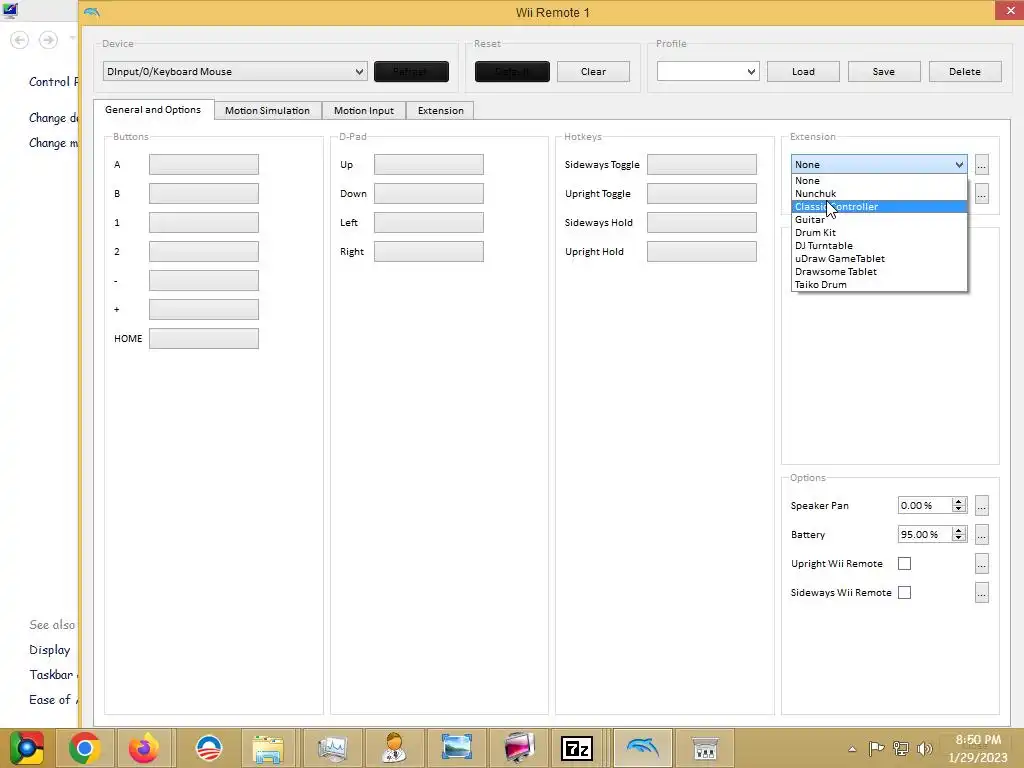Select None from the extension list
Screen dimensions: 1024x768
(x=879, y=181)
